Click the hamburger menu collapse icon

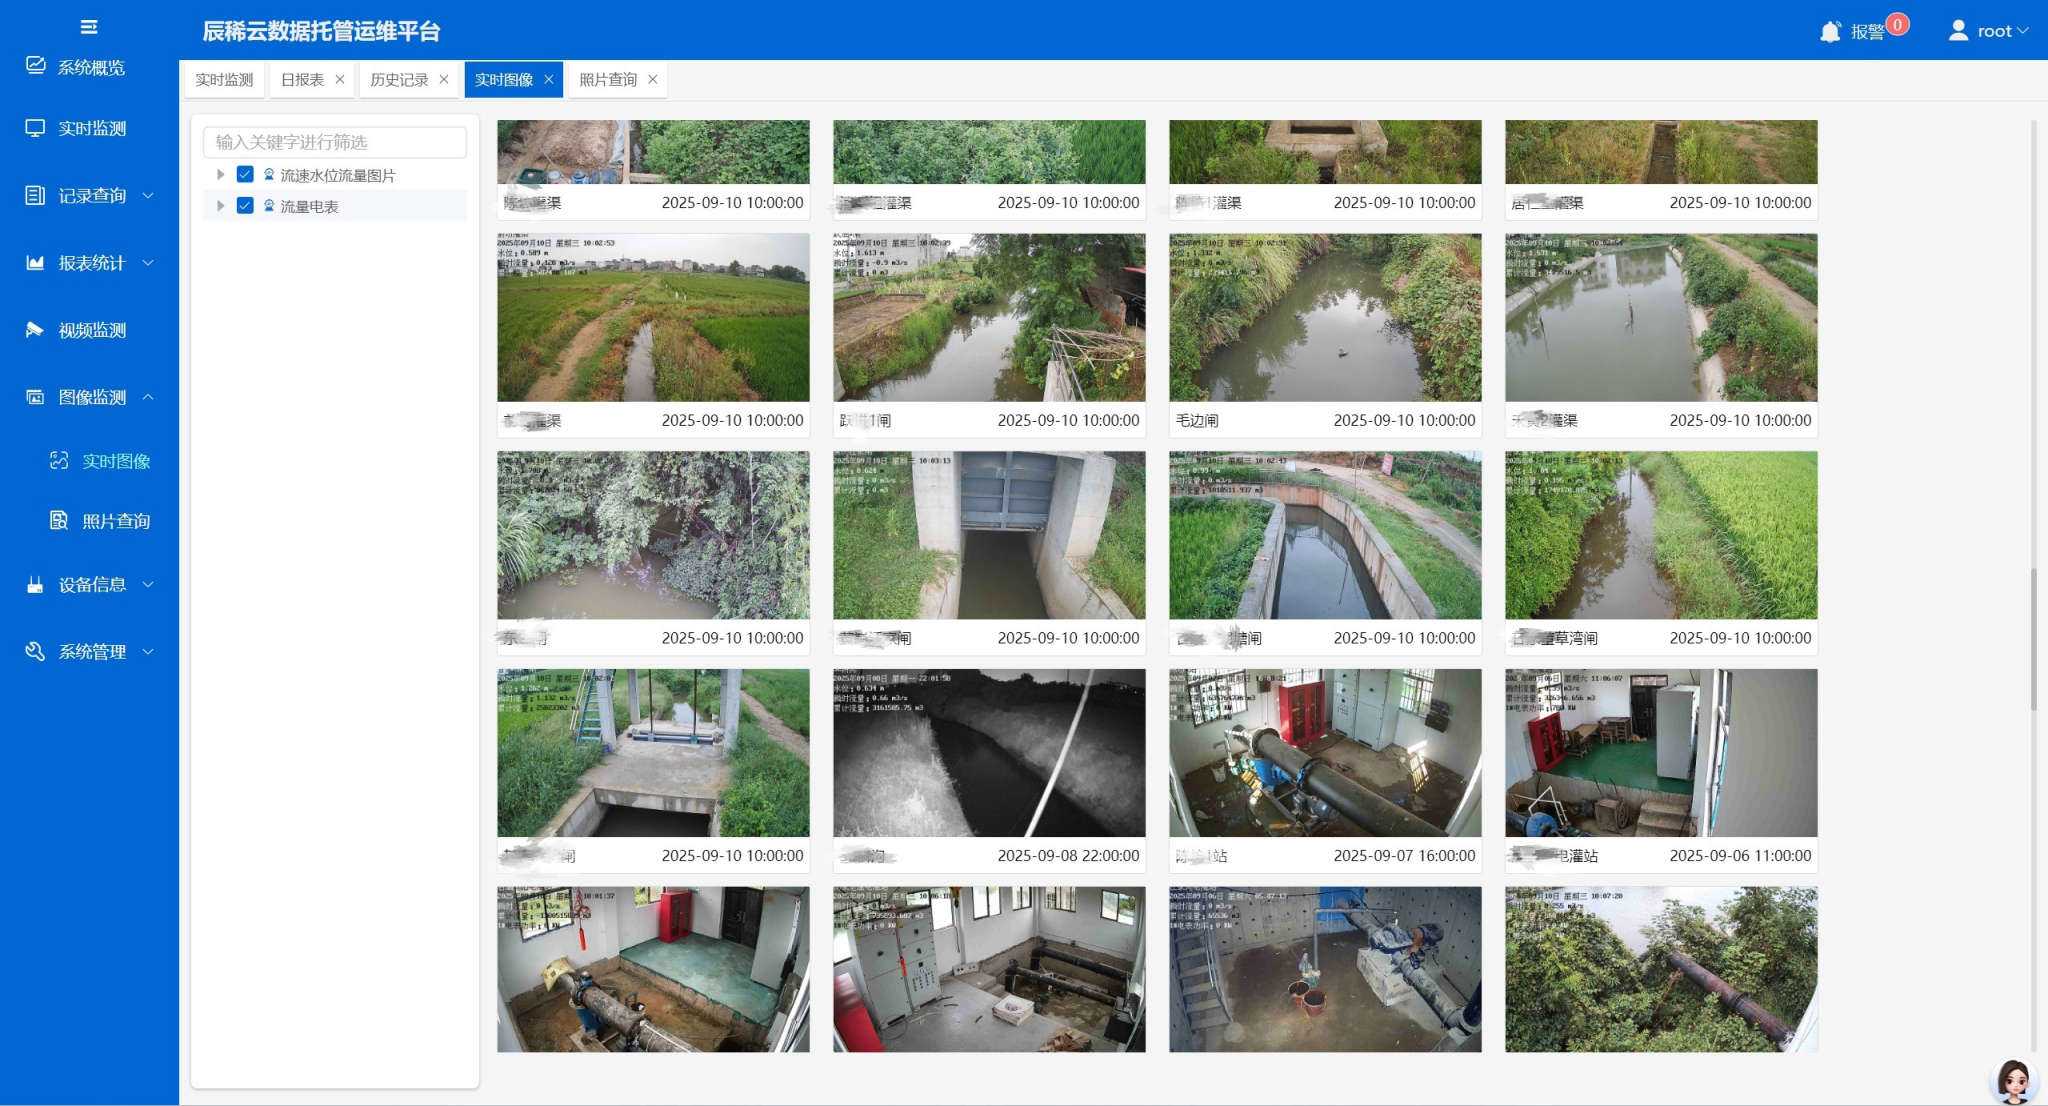[x=89, y=27]
